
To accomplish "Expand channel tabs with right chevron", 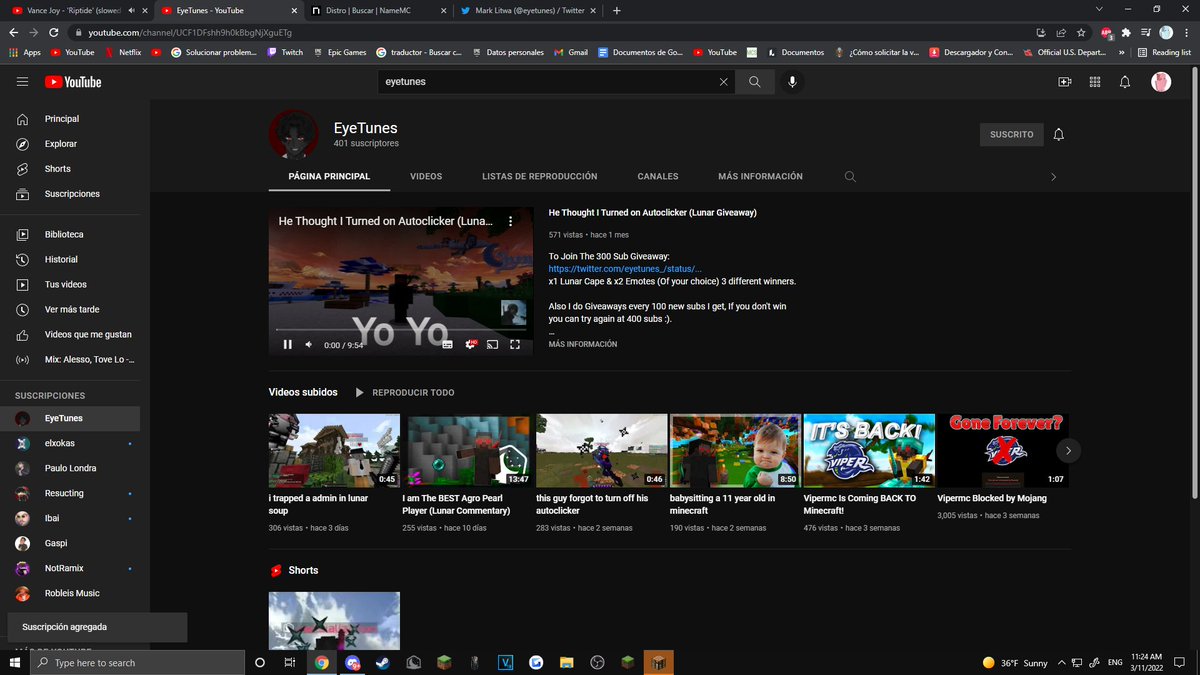I will [x=1053, y=177].
